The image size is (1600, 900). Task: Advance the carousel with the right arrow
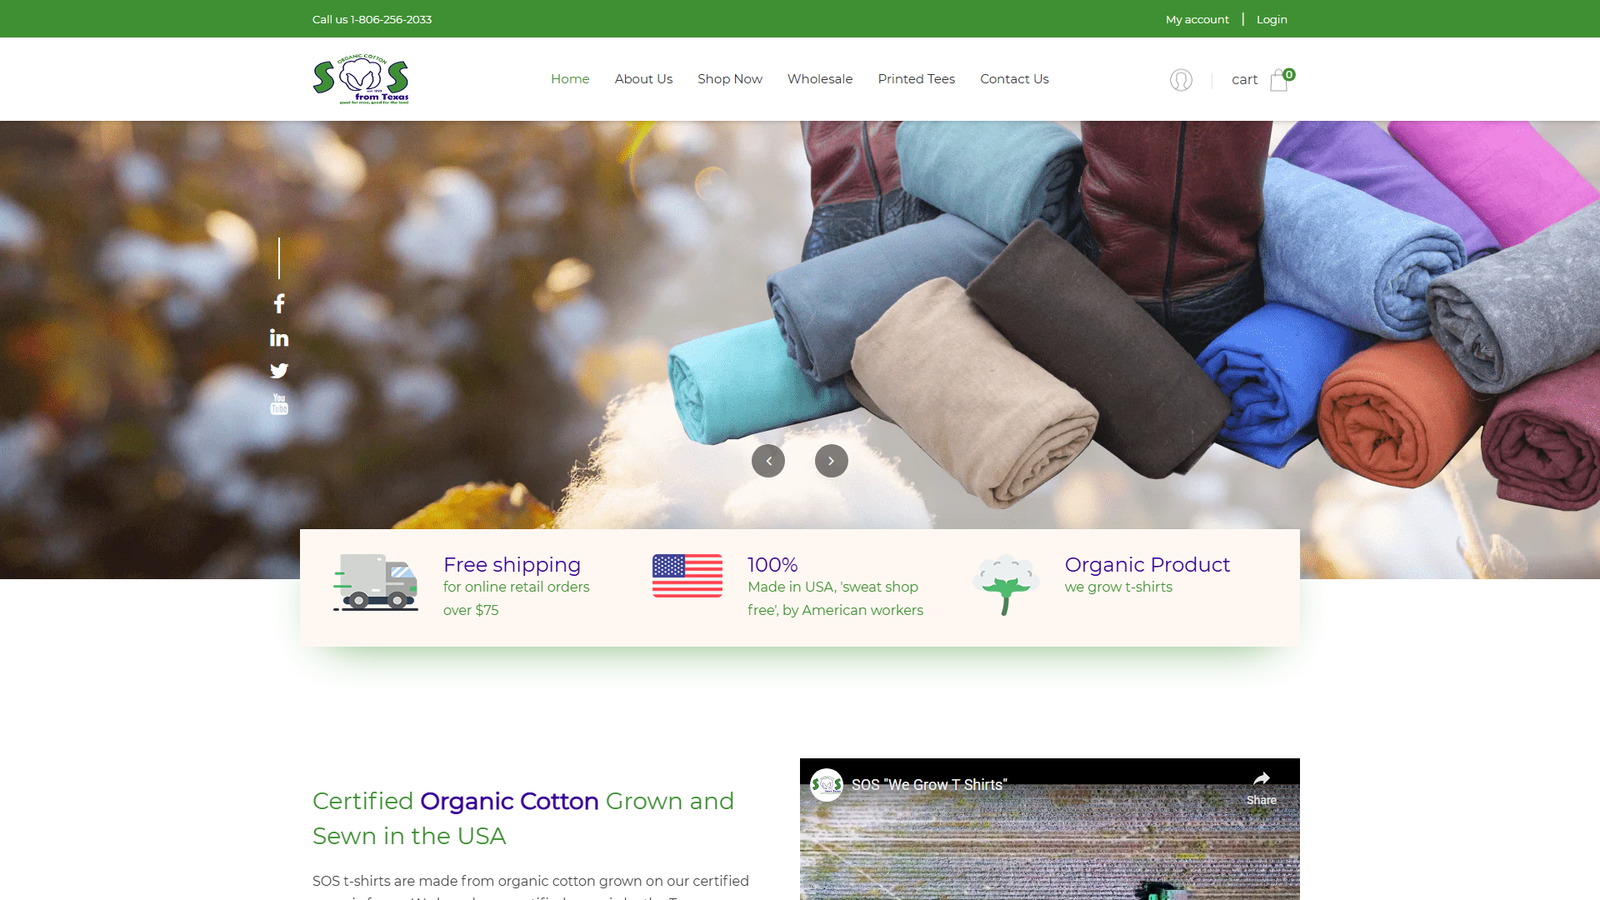[x=831, y=461]
